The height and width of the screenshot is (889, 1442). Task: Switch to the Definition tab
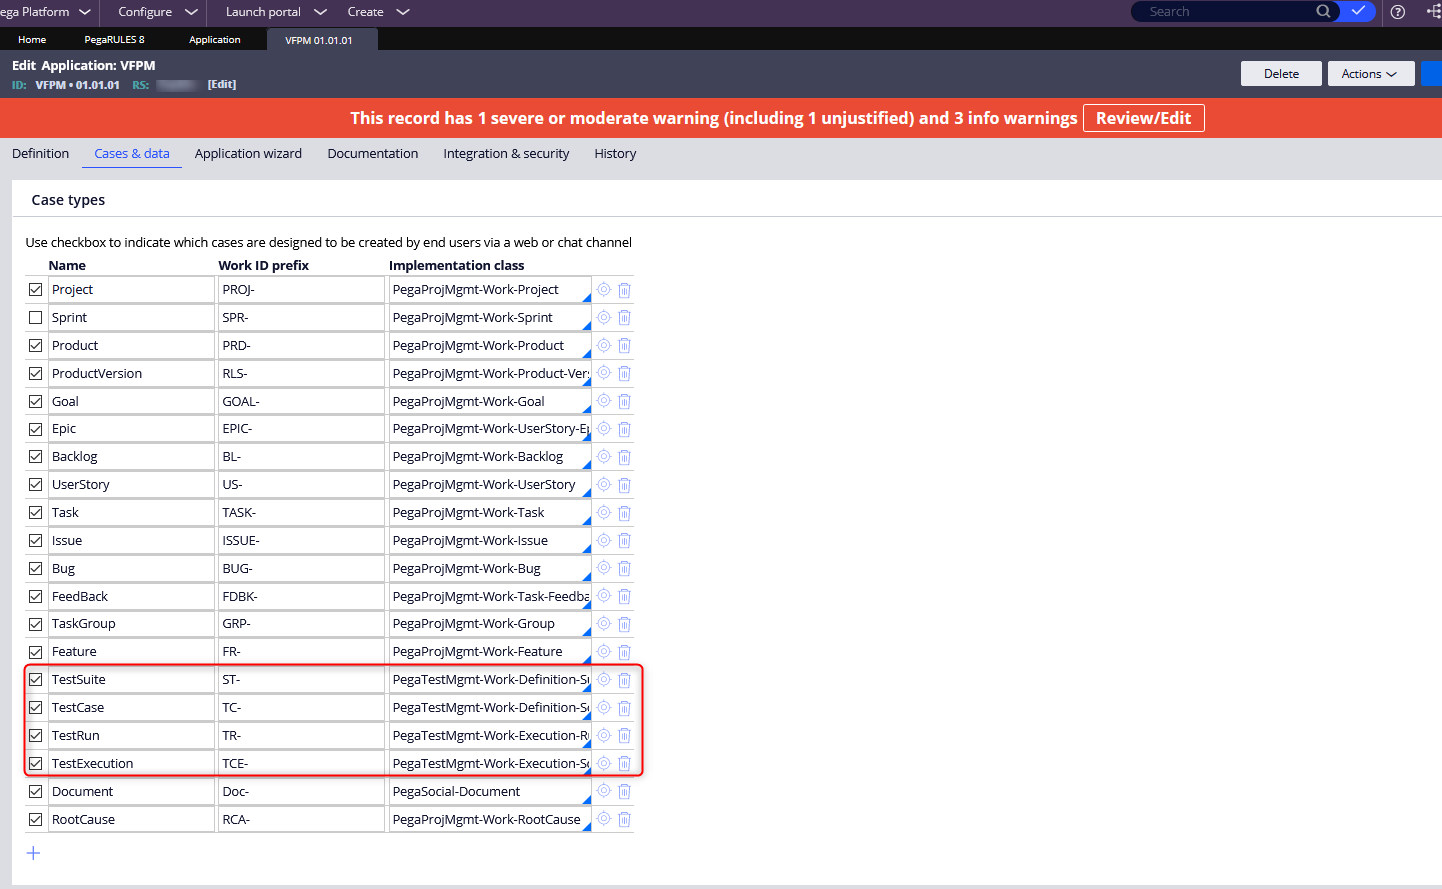[x=41, y=154]
